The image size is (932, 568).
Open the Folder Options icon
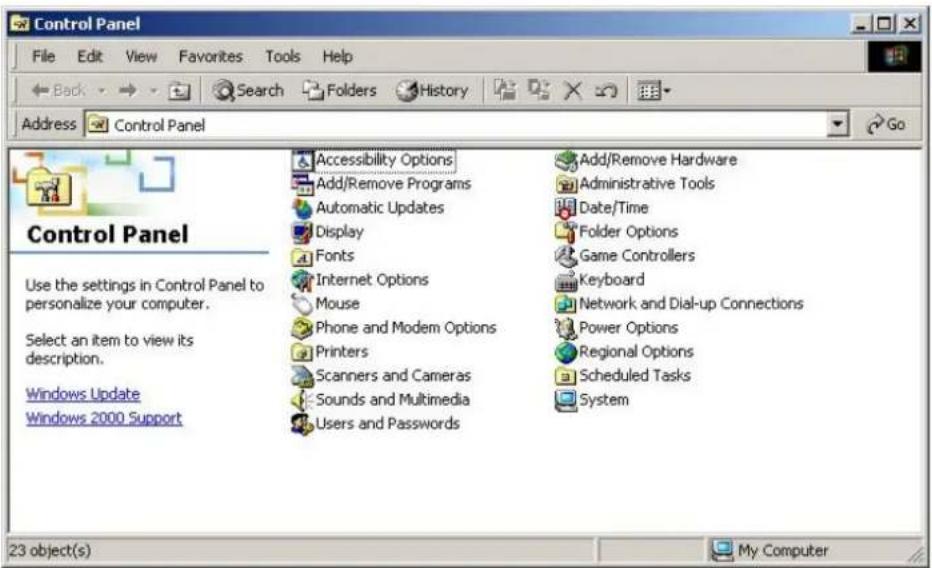(x=566, y=232)
